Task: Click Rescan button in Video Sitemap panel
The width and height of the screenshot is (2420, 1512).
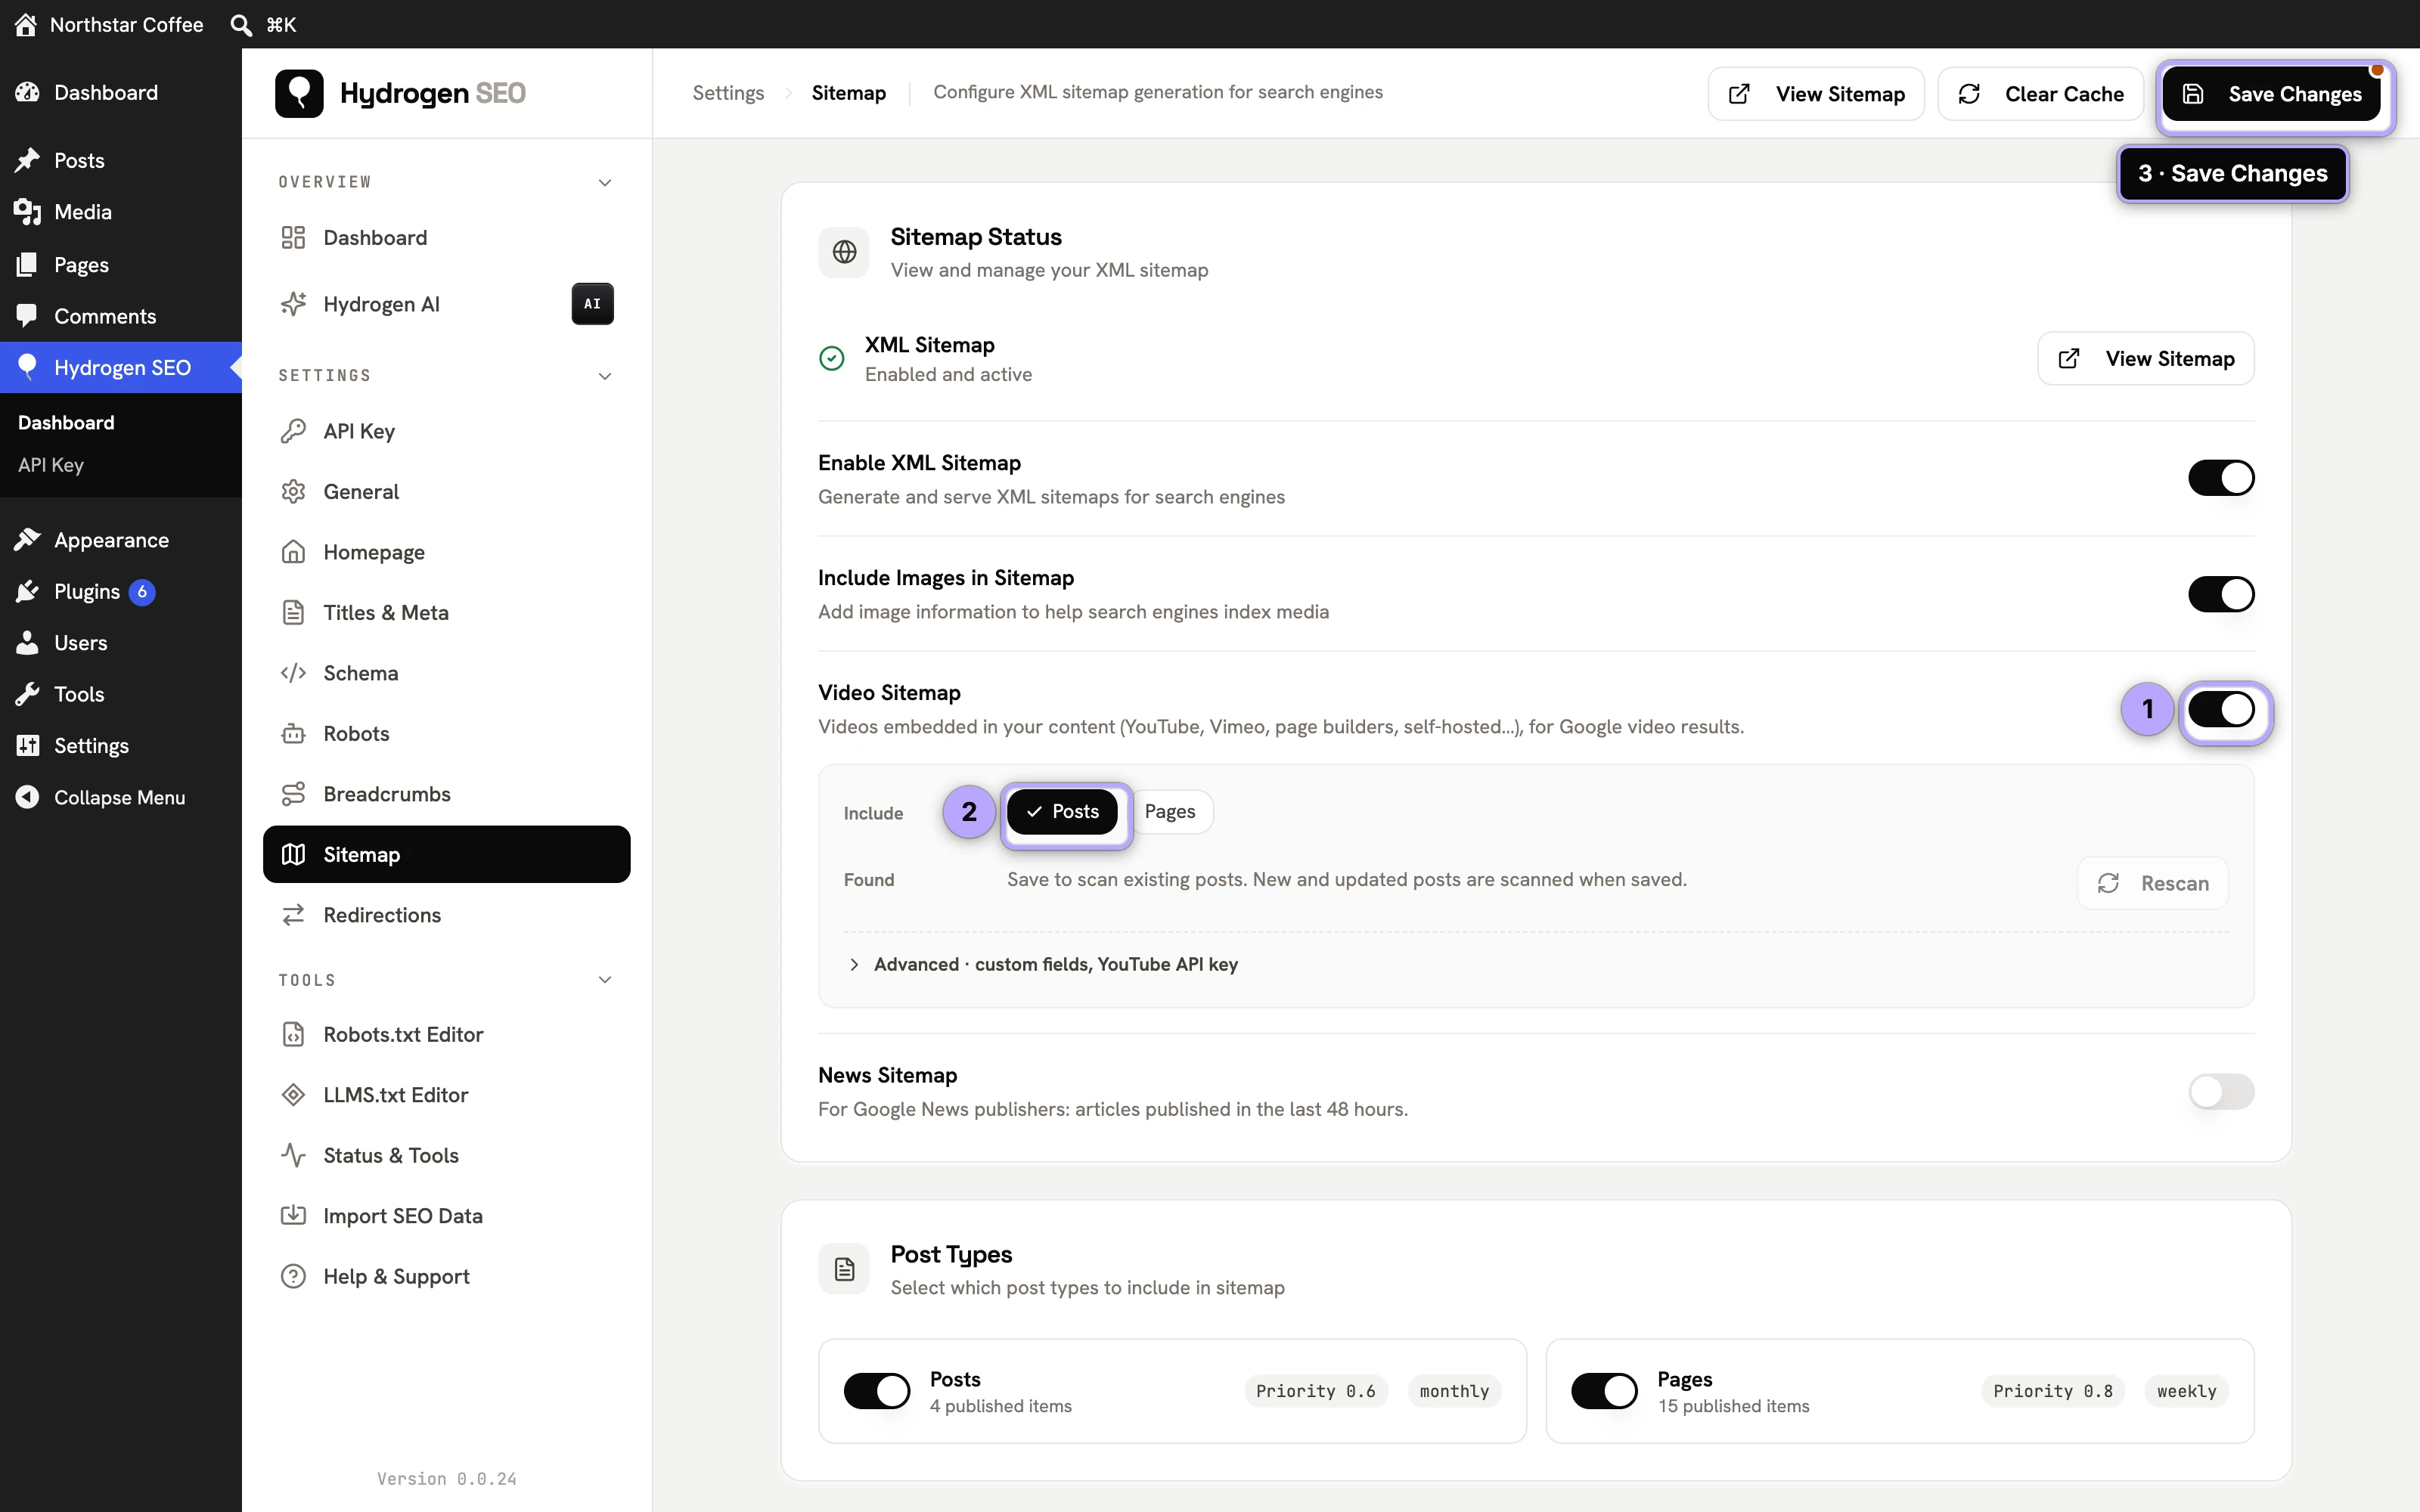Action: click(2153, 883)
